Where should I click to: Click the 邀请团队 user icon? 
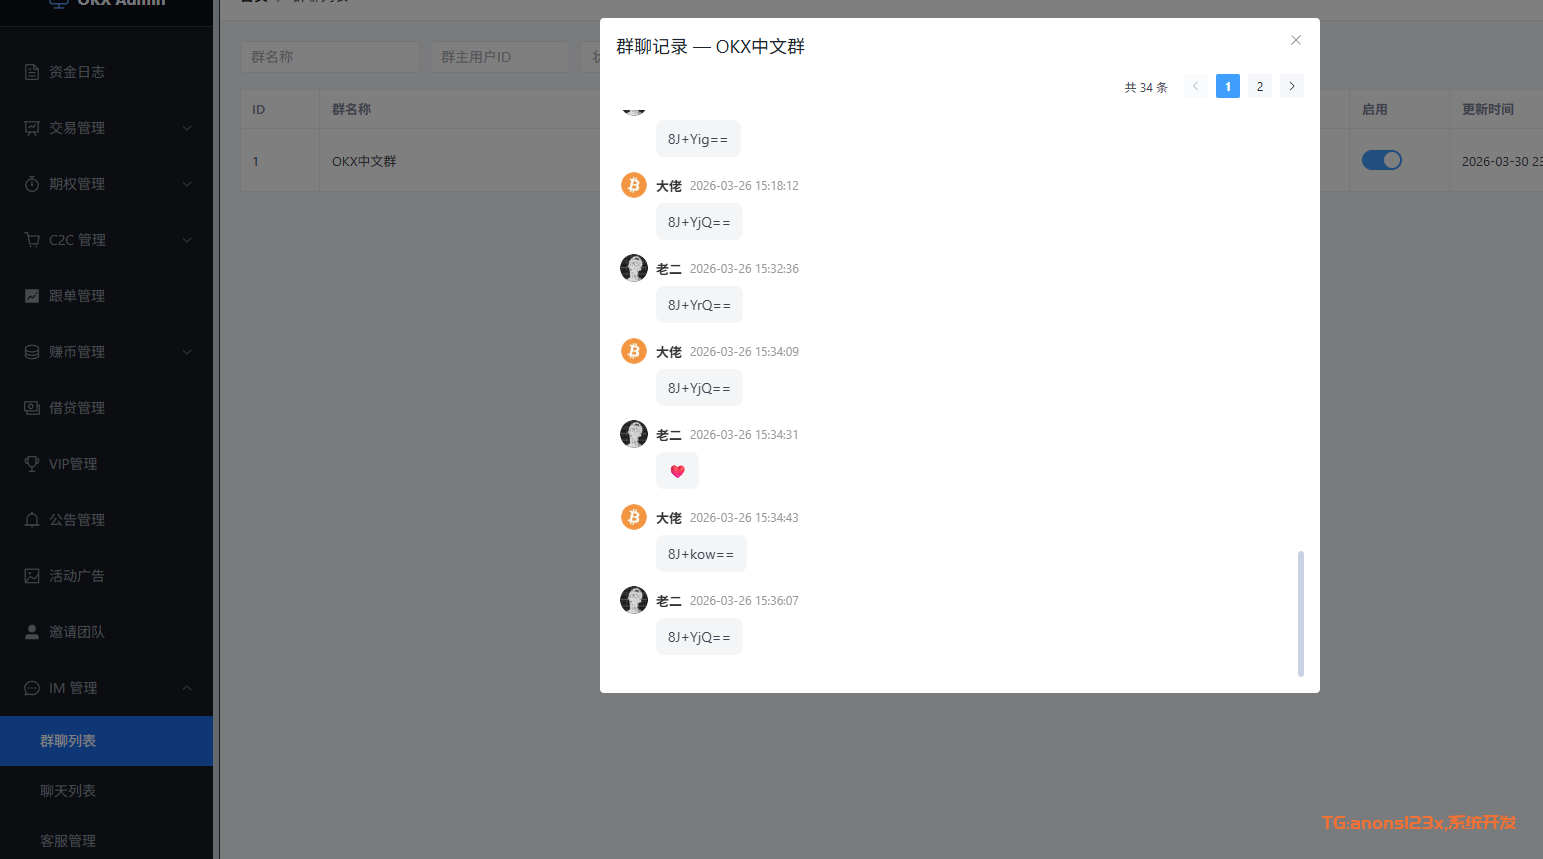(x=32, y=632)
